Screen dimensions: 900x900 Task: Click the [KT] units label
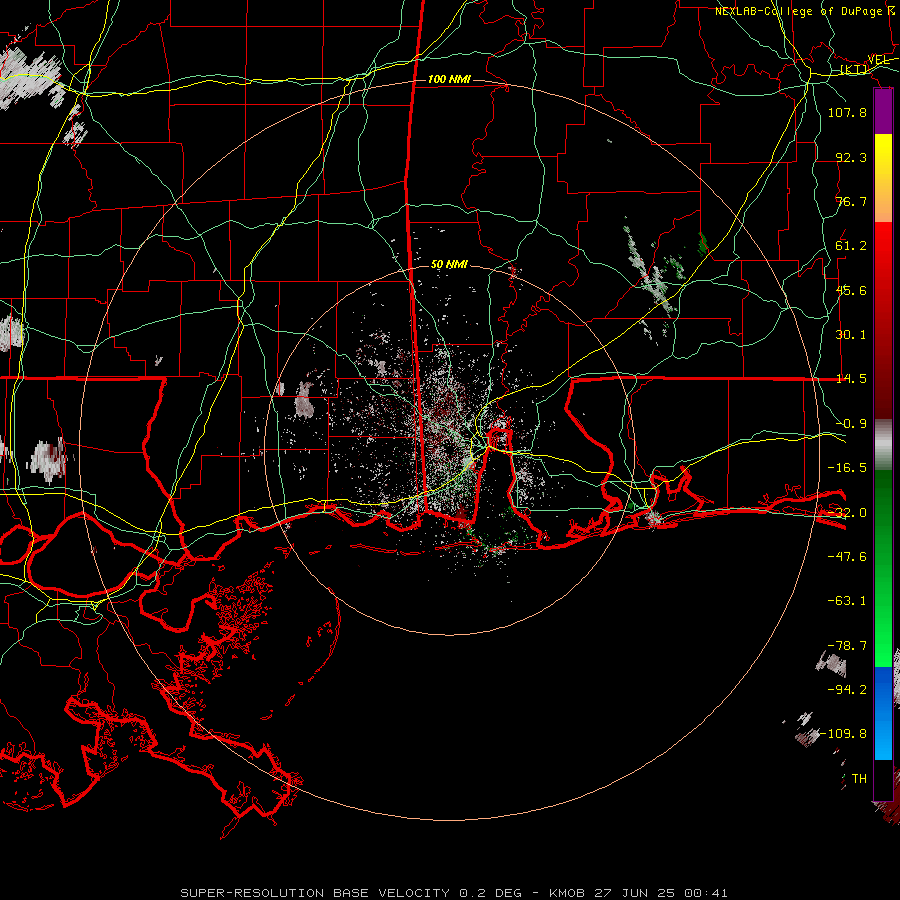(854, 69)
